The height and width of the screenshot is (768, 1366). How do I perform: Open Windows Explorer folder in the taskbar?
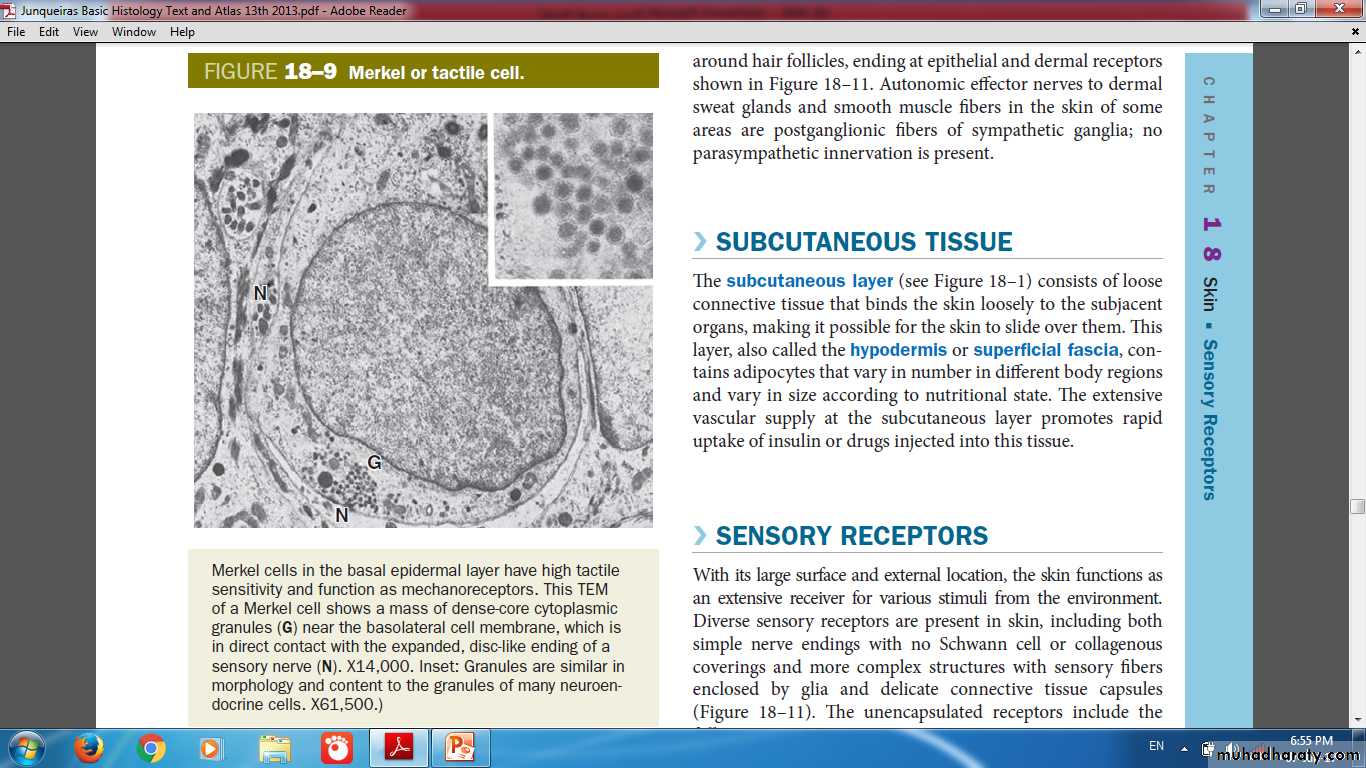[275, 748]
